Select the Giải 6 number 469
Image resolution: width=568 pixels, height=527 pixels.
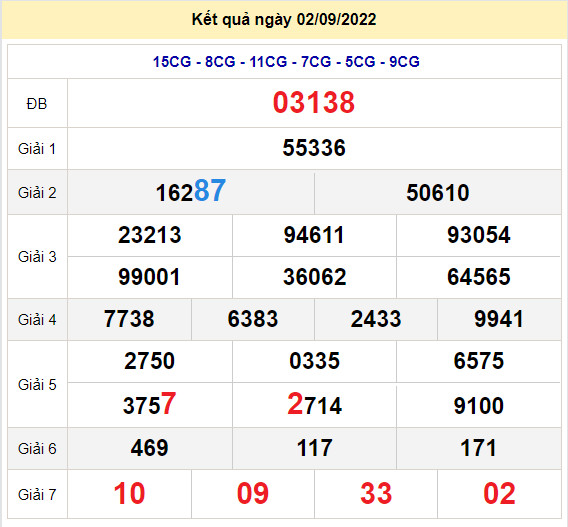point(150,448)
